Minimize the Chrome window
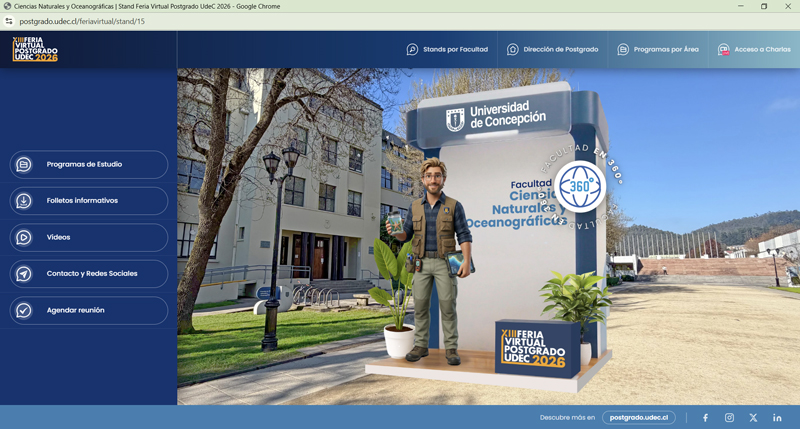 click(740, 6)
